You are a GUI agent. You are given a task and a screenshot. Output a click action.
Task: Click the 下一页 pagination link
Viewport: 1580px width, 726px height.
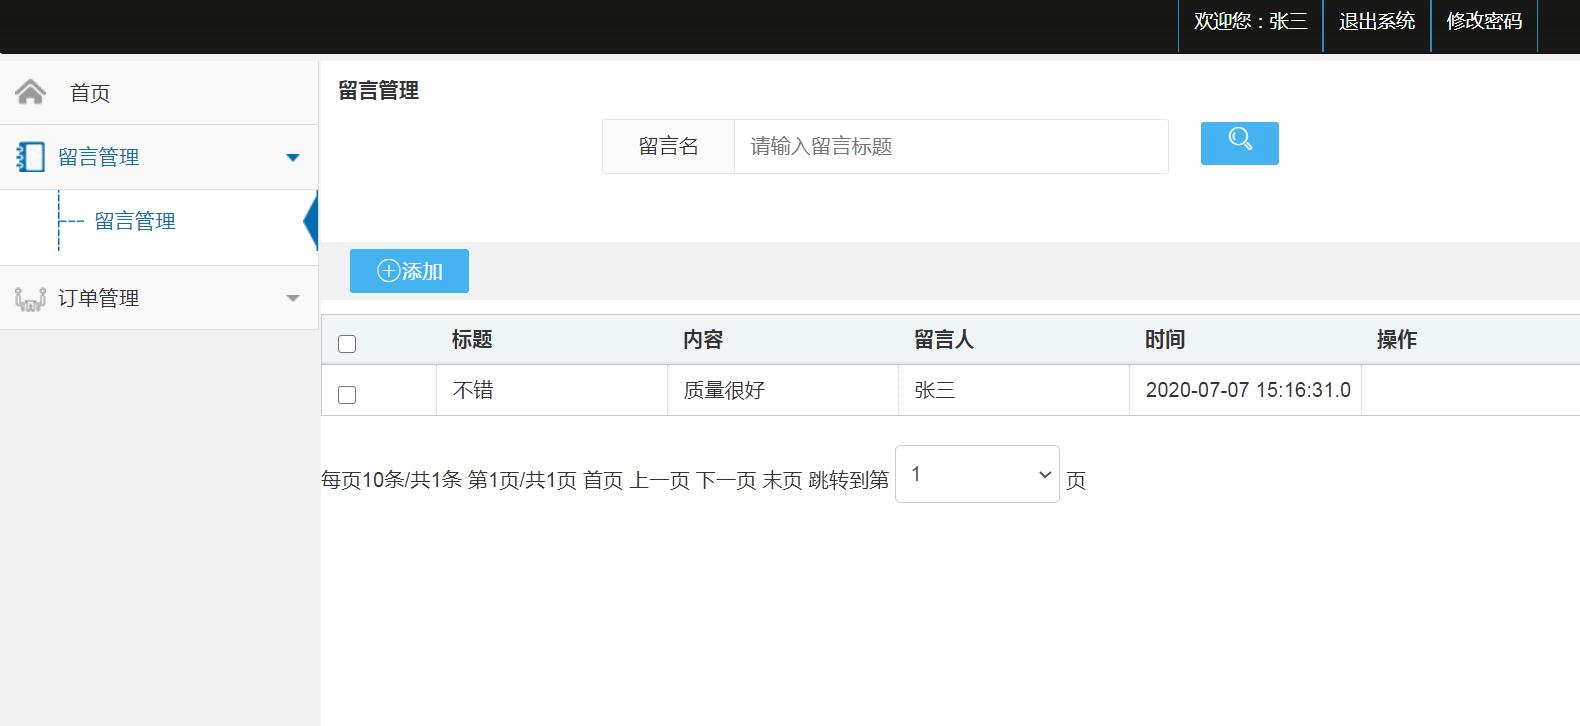click(726, 480)
